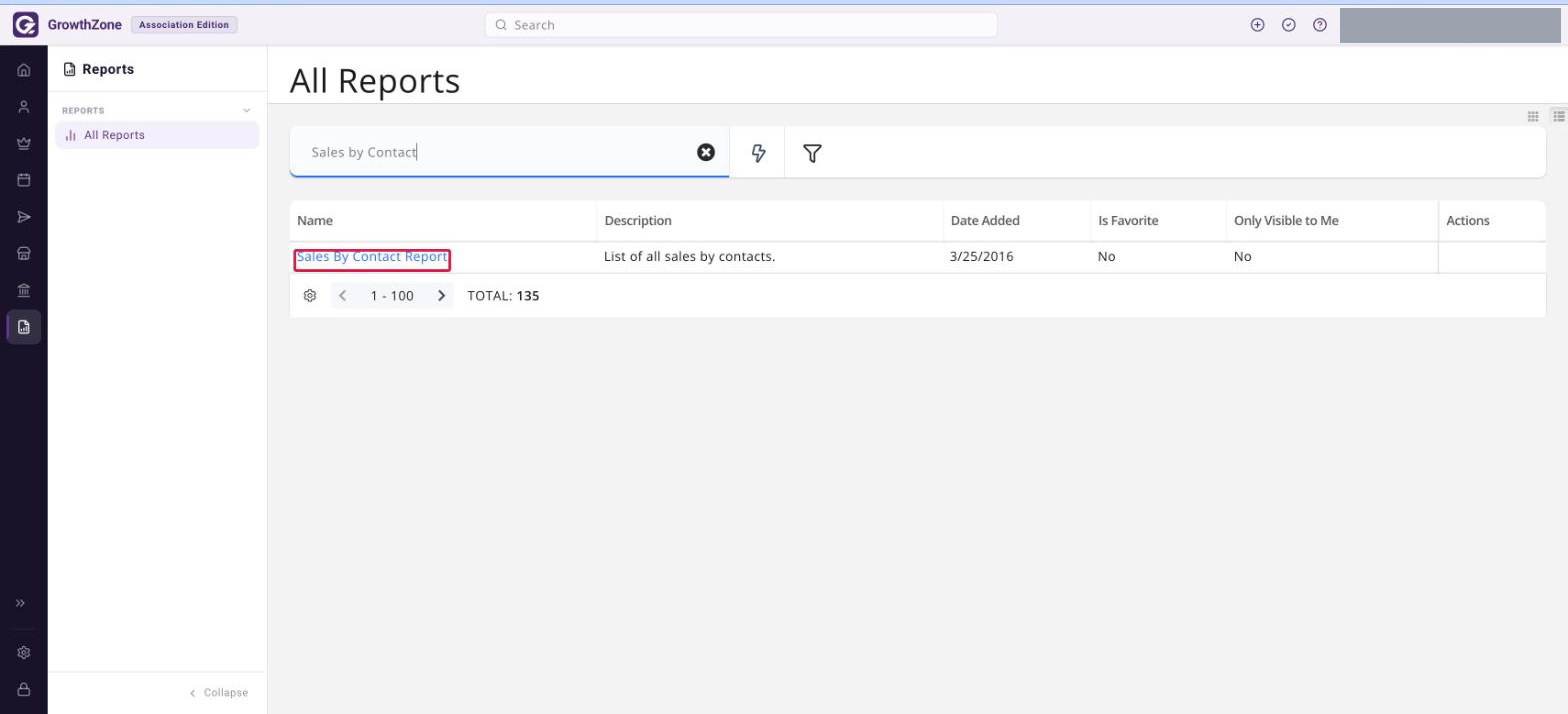Click the '1 - 100' page range
The height and width of the screenshot is (714, 1568).
point(392,296)
